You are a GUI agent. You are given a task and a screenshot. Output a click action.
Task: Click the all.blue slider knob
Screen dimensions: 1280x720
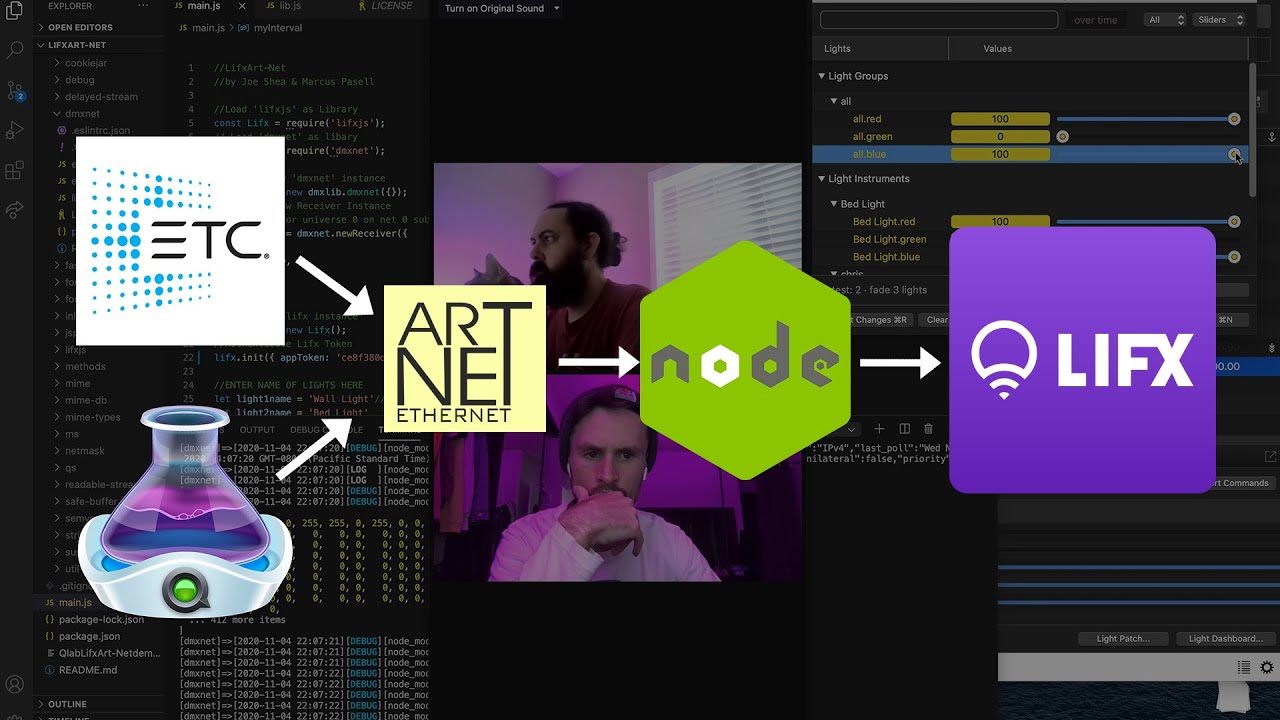[x=1234, y=154]
